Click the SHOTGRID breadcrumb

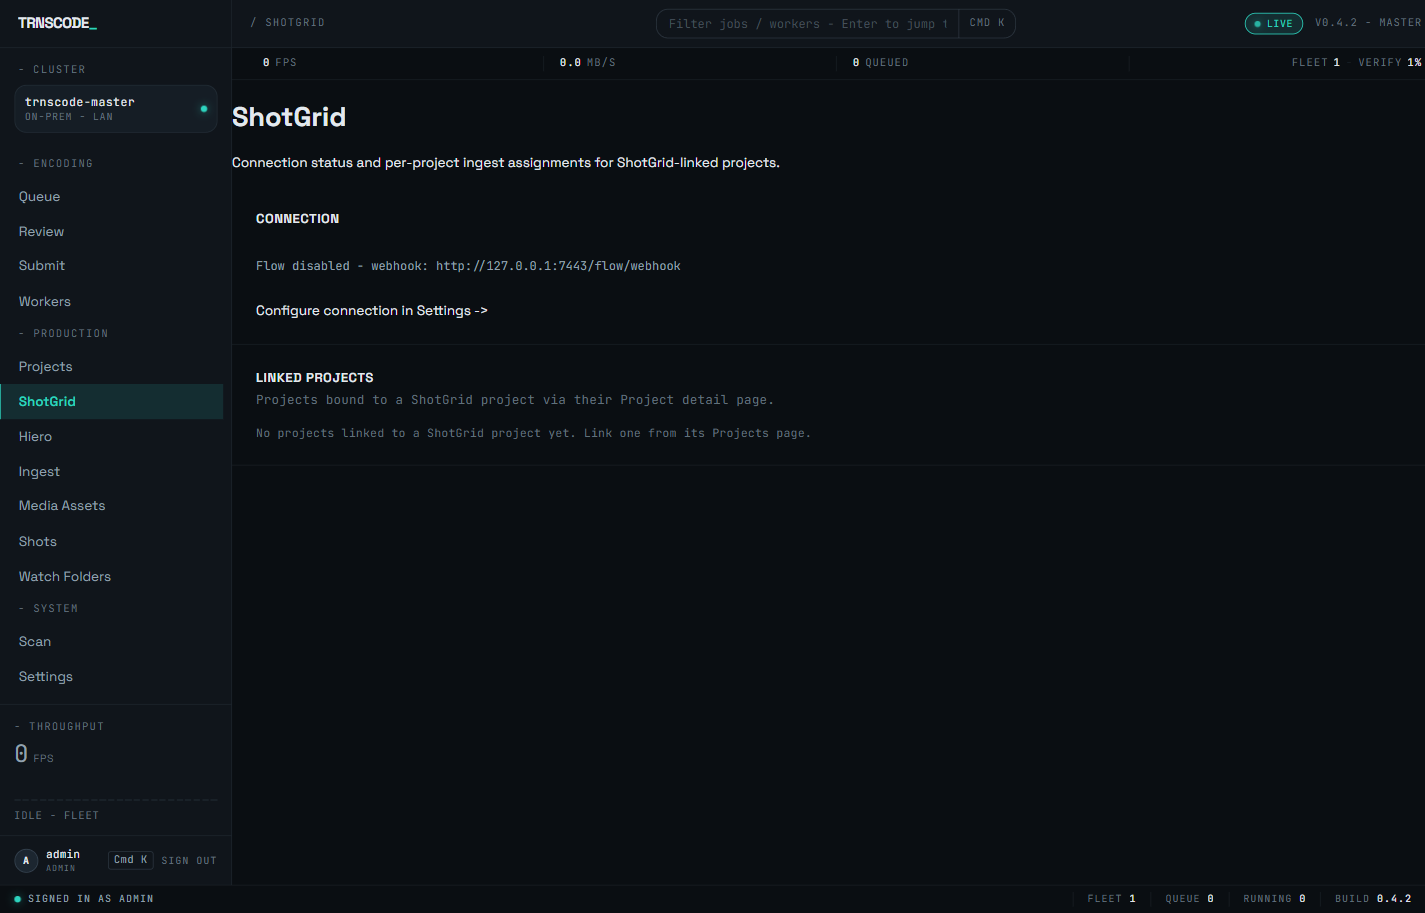(x=295, y=23)
